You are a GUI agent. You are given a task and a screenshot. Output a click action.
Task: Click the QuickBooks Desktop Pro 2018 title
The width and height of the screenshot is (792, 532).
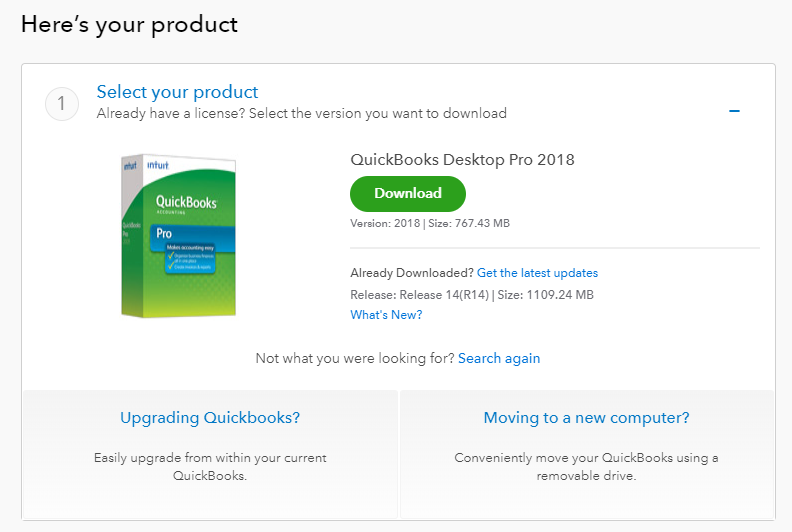pos(462,159)
